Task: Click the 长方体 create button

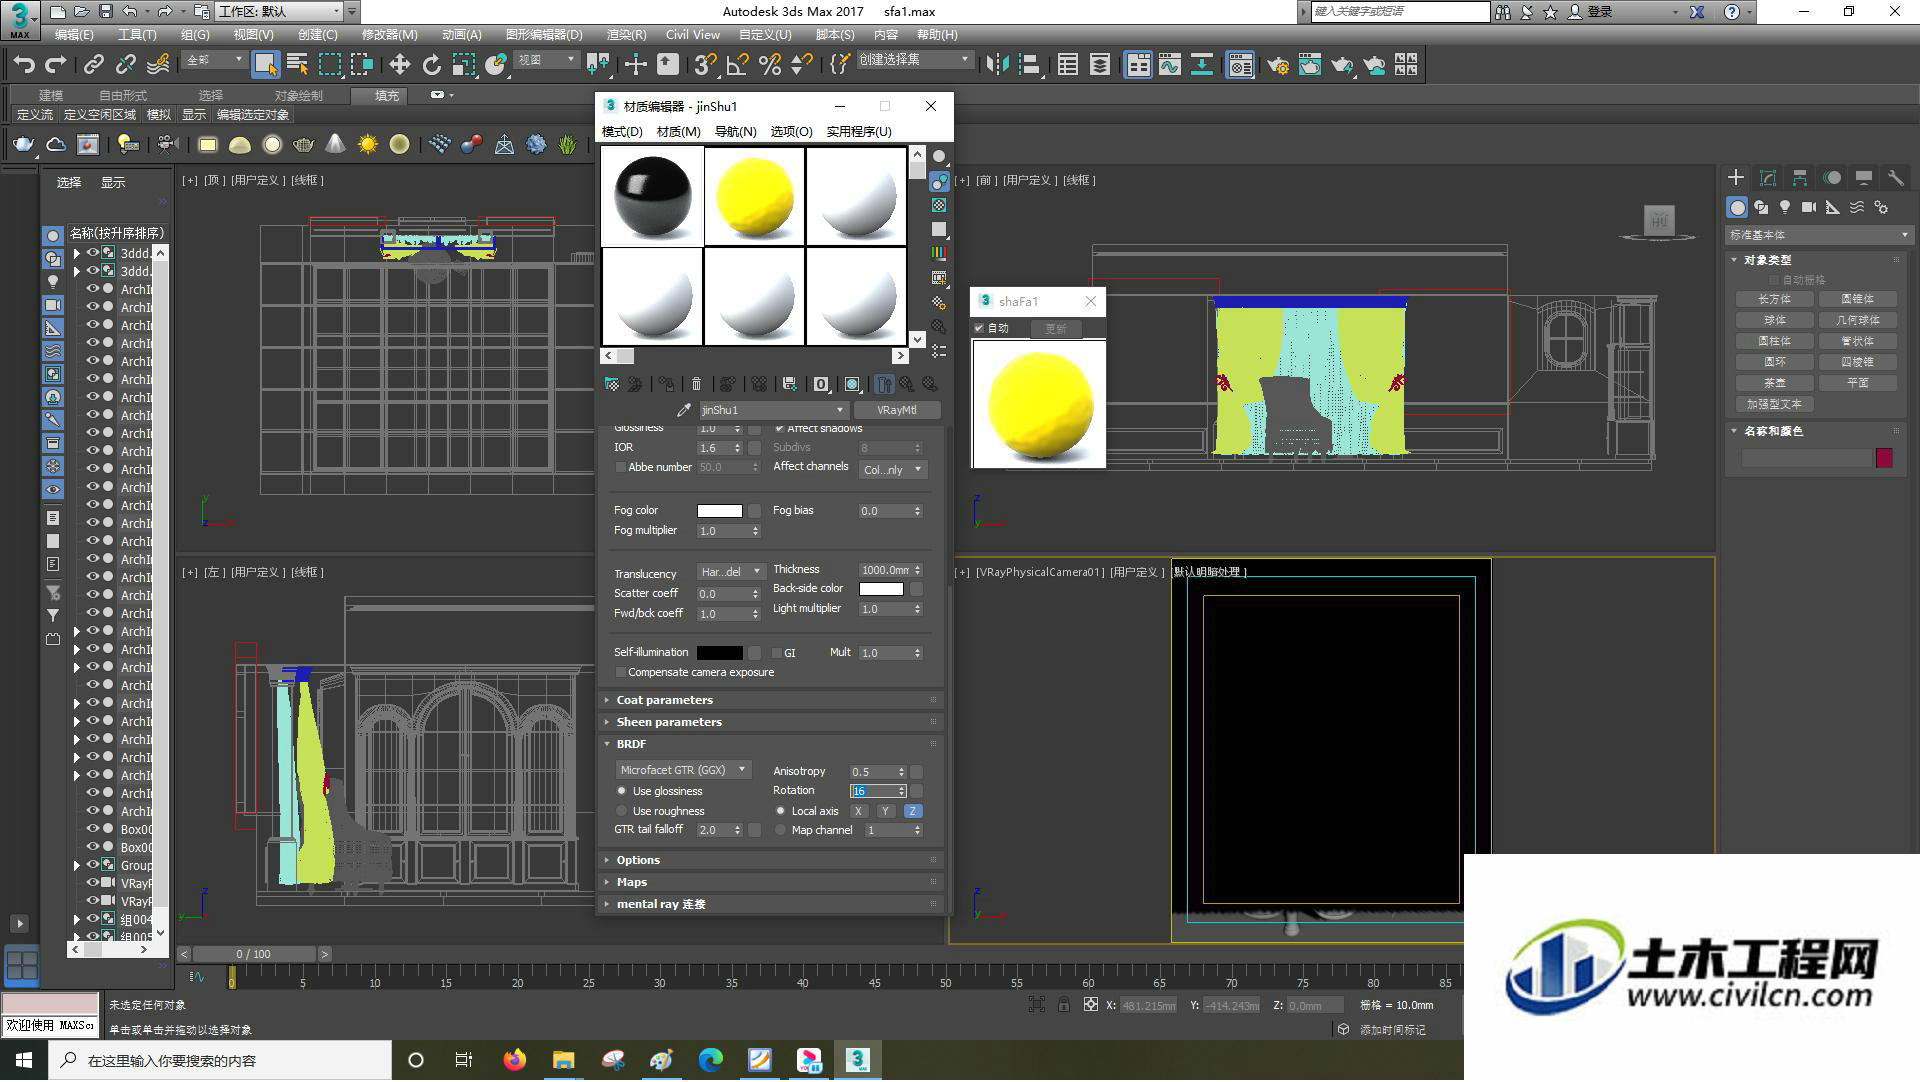Action: [x=1775, y=299]
